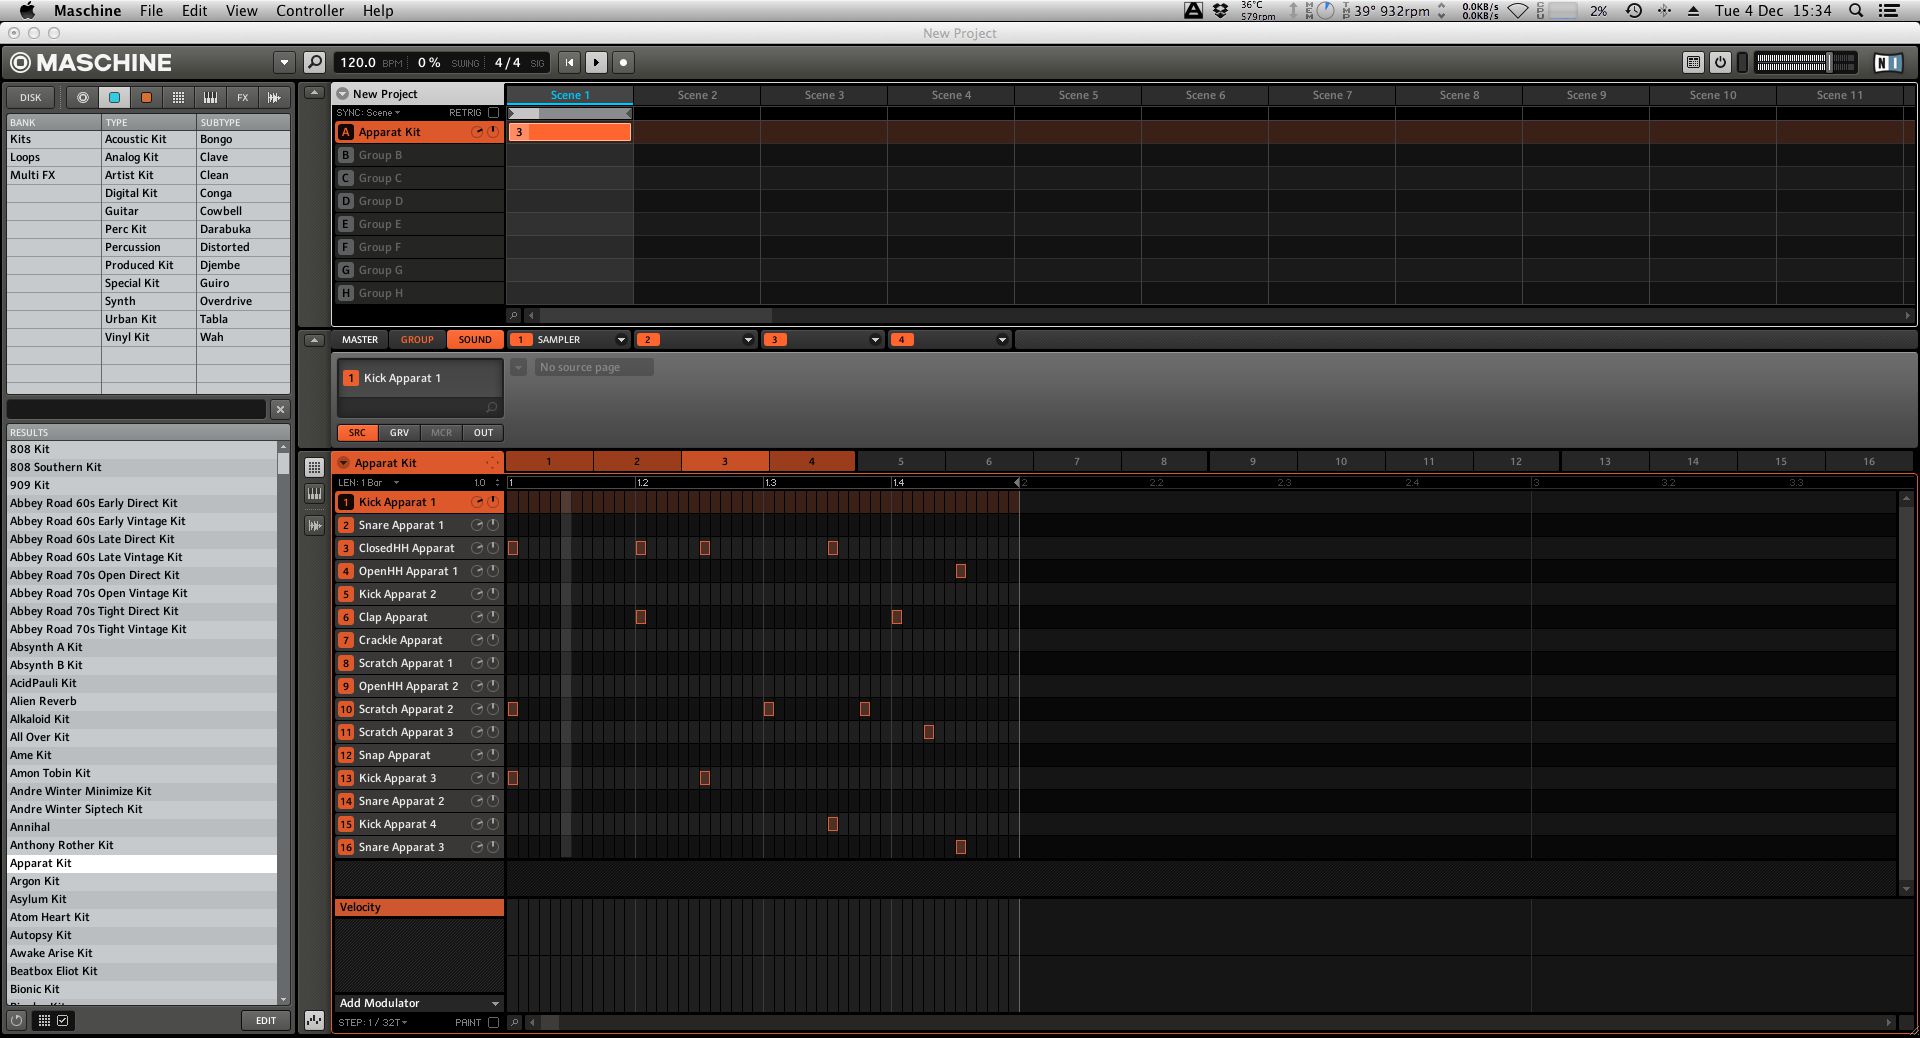Open the Controller menu
The image size is (1920, 1038).
tap(310, 10)
